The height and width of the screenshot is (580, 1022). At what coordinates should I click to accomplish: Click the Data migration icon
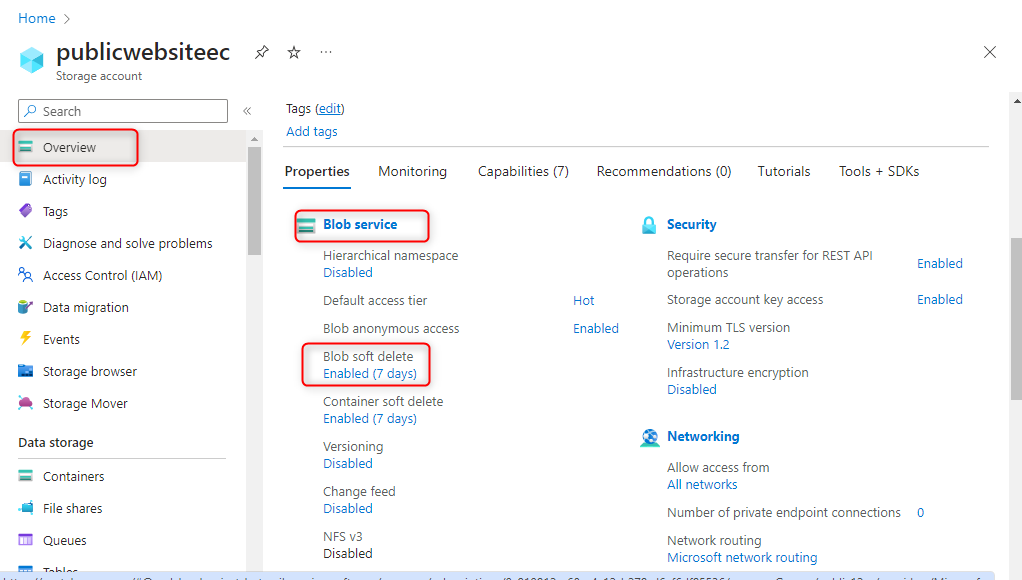pos(26,307)
